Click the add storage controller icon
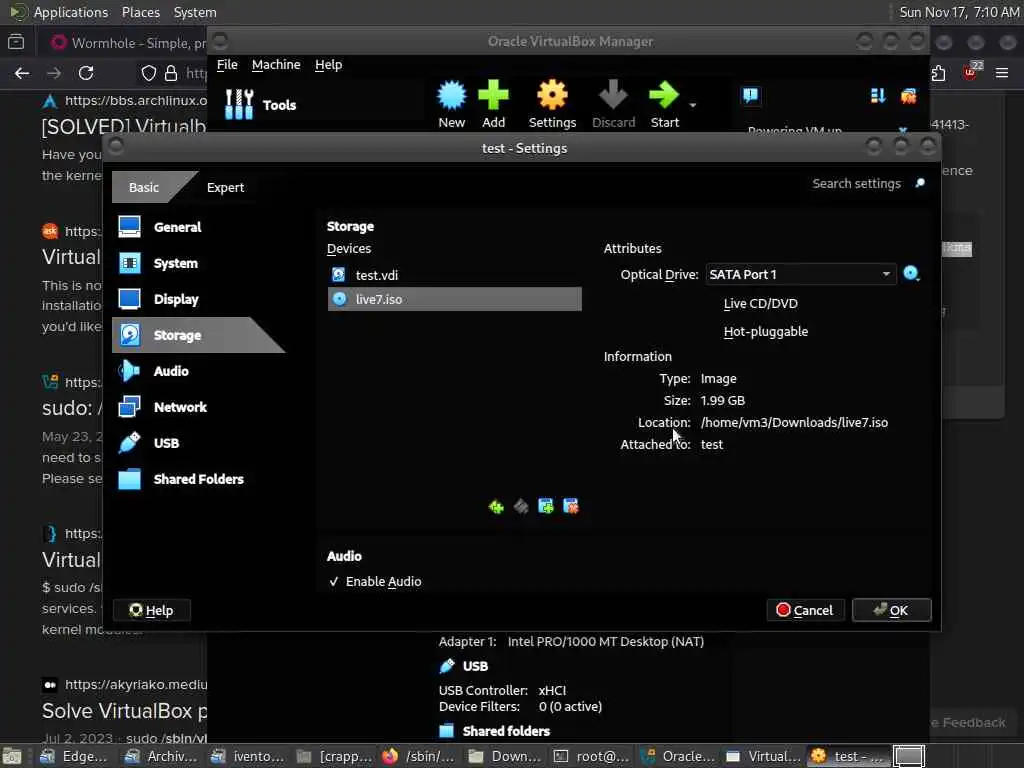Viewport: 1024px width, 768px height. (496, 507)
